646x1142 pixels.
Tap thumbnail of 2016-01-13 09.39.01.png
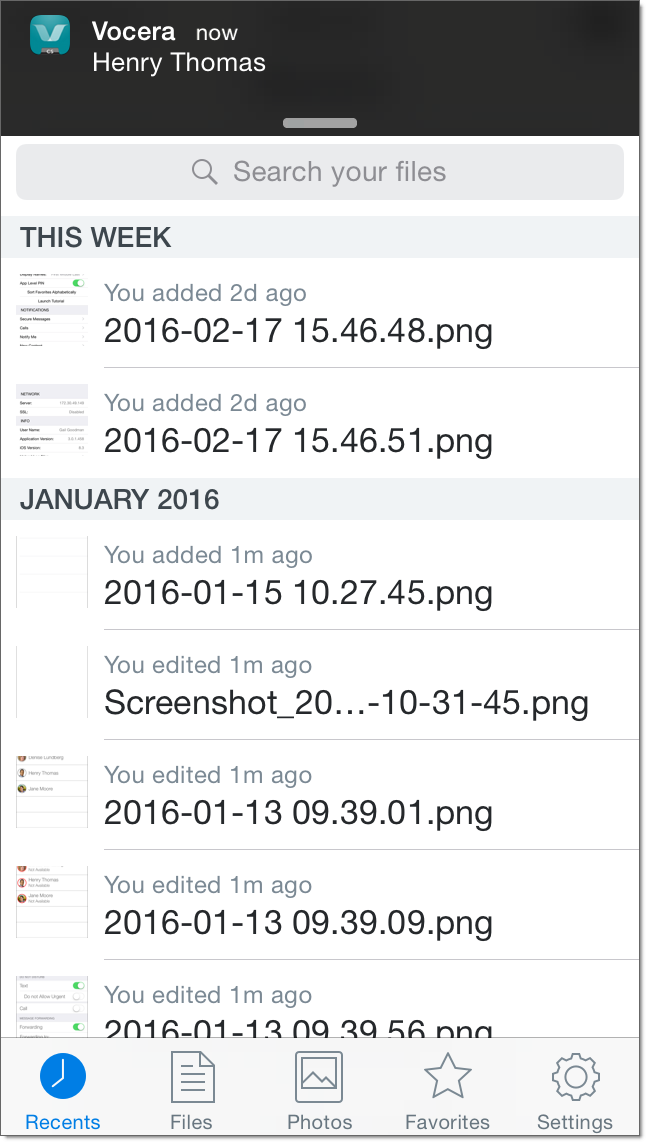[x=52, y=792]
